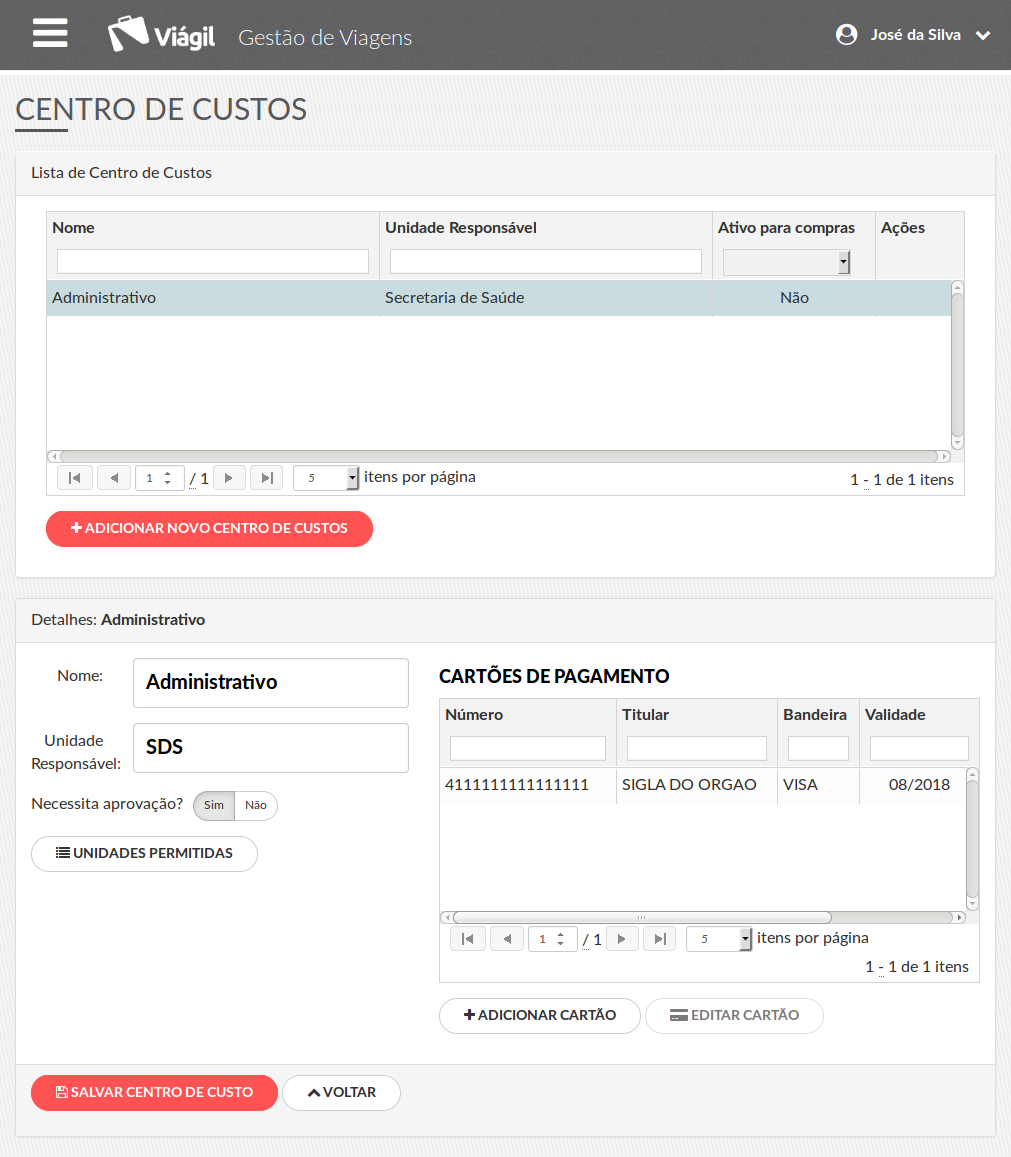Screen dimensions: 1011x1157
Task: Expand the José da Silva user dropdown
Action: pos(983,35)
